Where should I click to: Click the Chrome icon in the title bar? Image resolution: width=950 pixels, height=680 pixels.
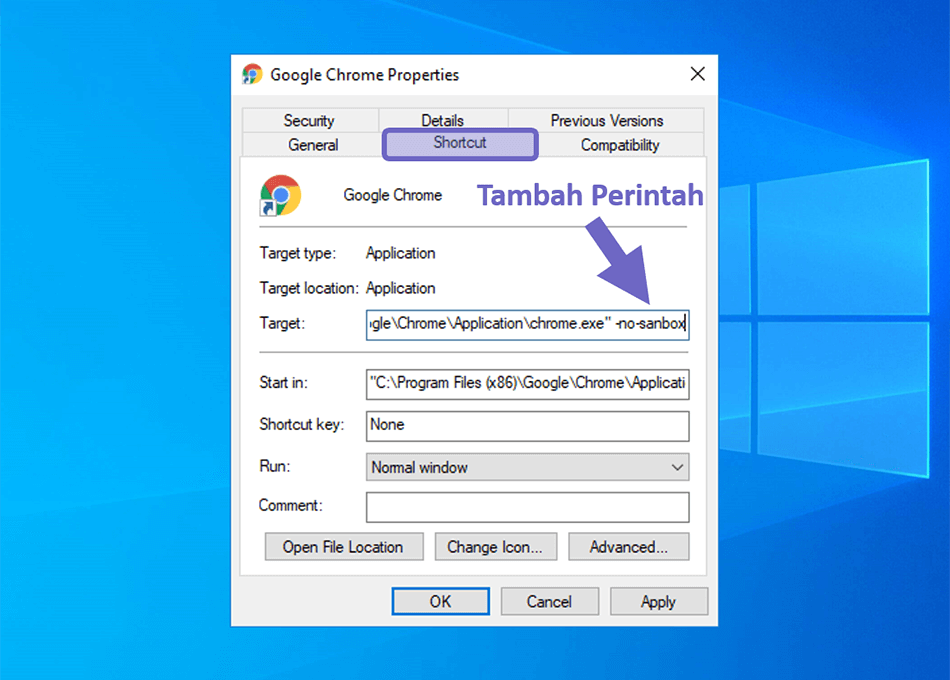tap(252, 74)
